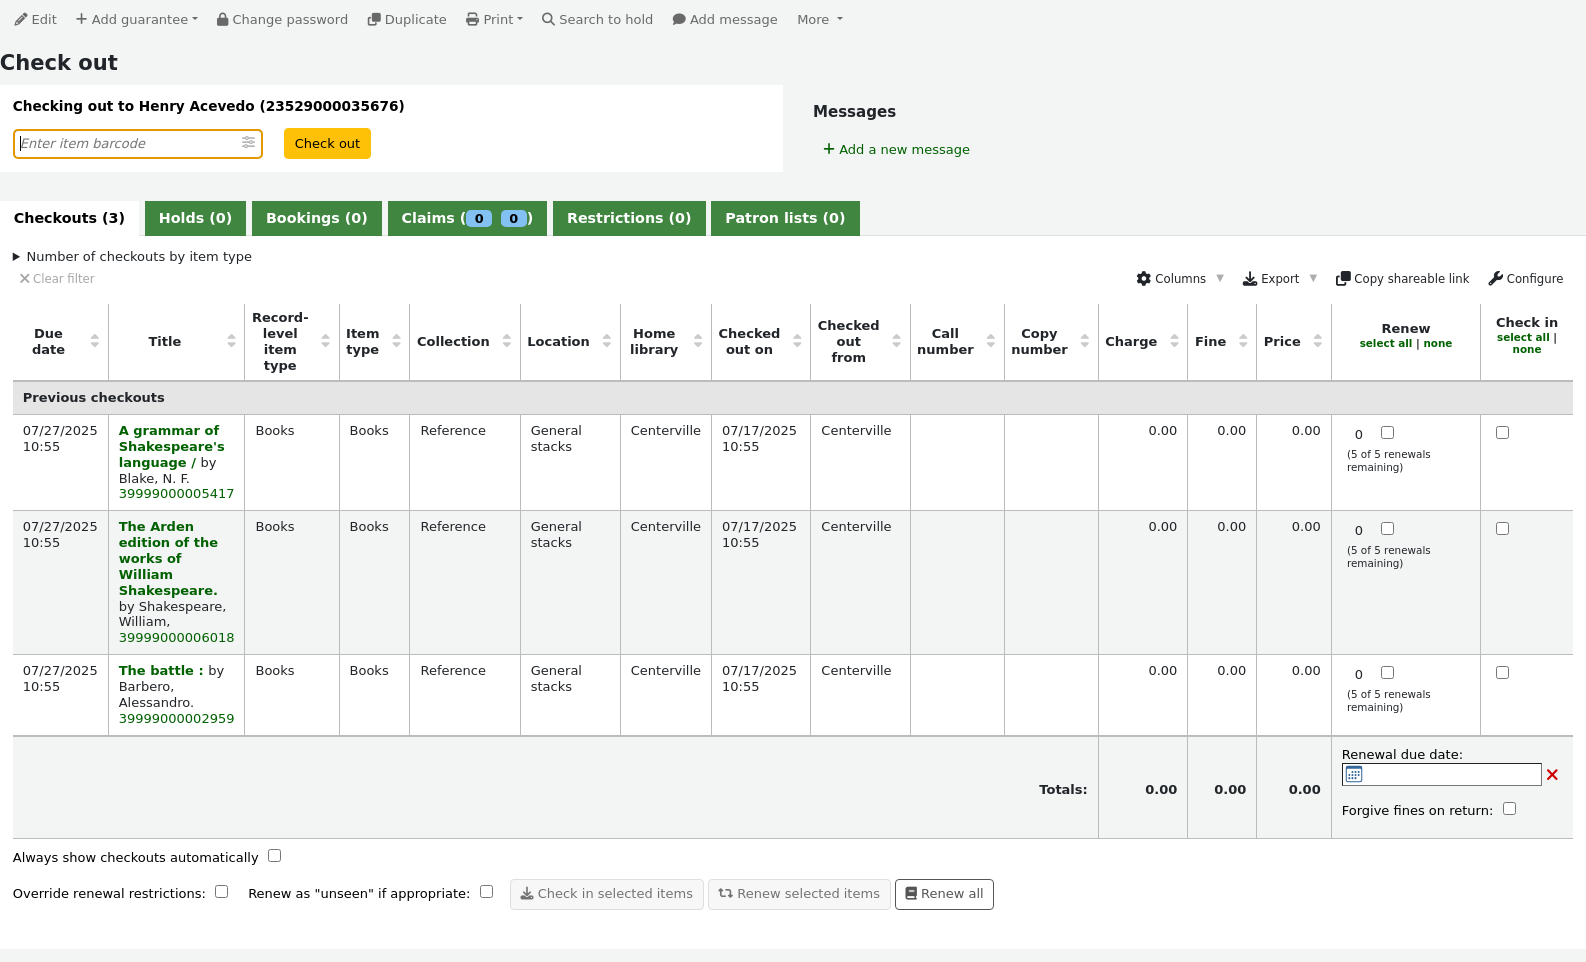This screenshot has width=1586, height=962.
Task: Open The Arden edition title link
Action: 168,558
